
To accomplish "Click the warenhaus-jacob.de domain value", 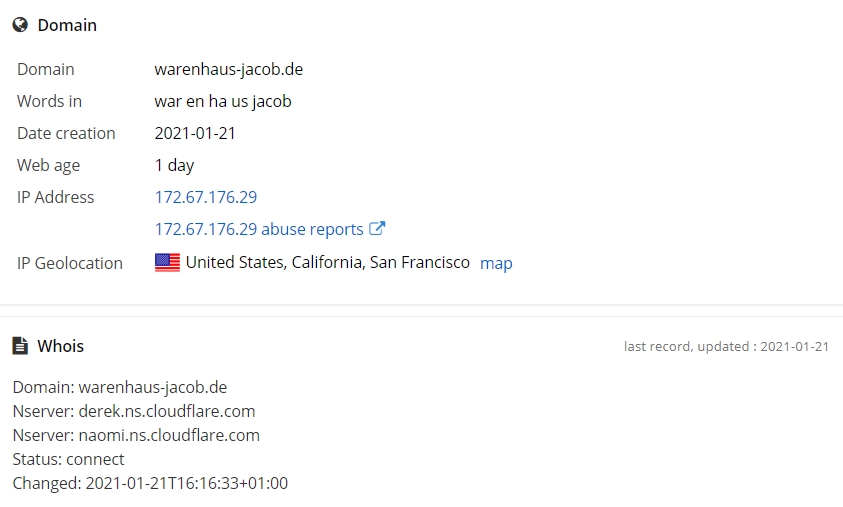I will (x=228, y=69).
